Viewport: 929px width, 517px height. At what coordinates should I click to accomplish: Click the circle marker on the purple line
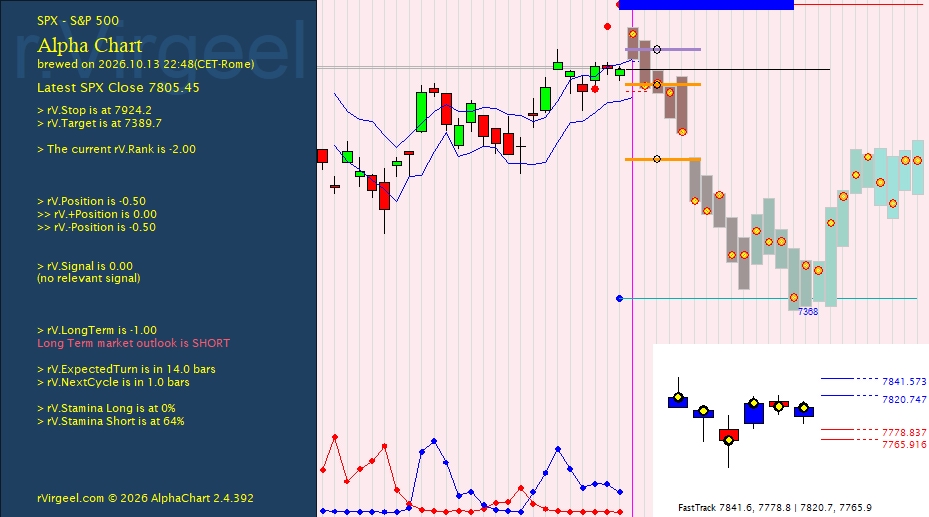point(656,50)
